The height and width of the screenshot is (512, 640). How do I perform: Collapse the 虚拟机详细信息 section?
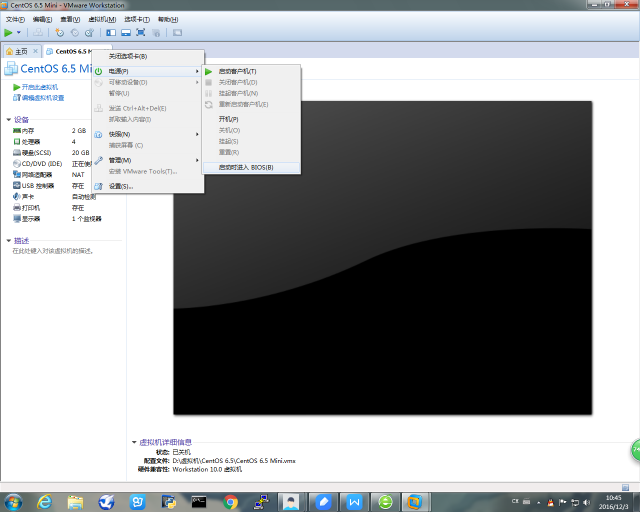134,442
